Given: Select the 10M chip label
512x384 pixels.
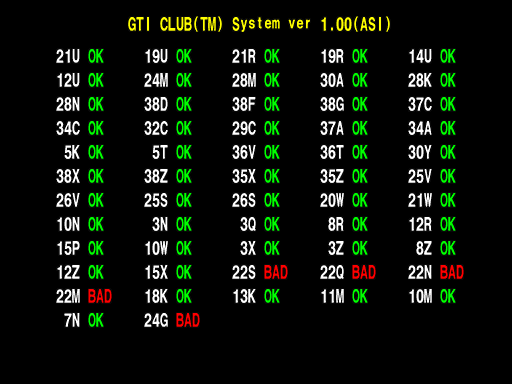Looking at the screenshot, I should tap(420, 296).
